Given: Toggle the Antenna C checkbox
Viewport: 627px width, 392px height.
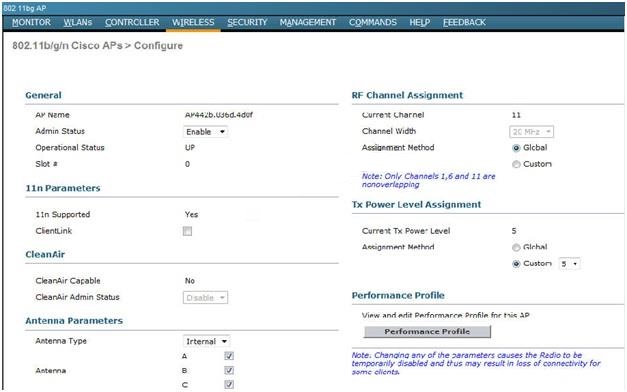Looking at the screenshot, I should (229, 384).
